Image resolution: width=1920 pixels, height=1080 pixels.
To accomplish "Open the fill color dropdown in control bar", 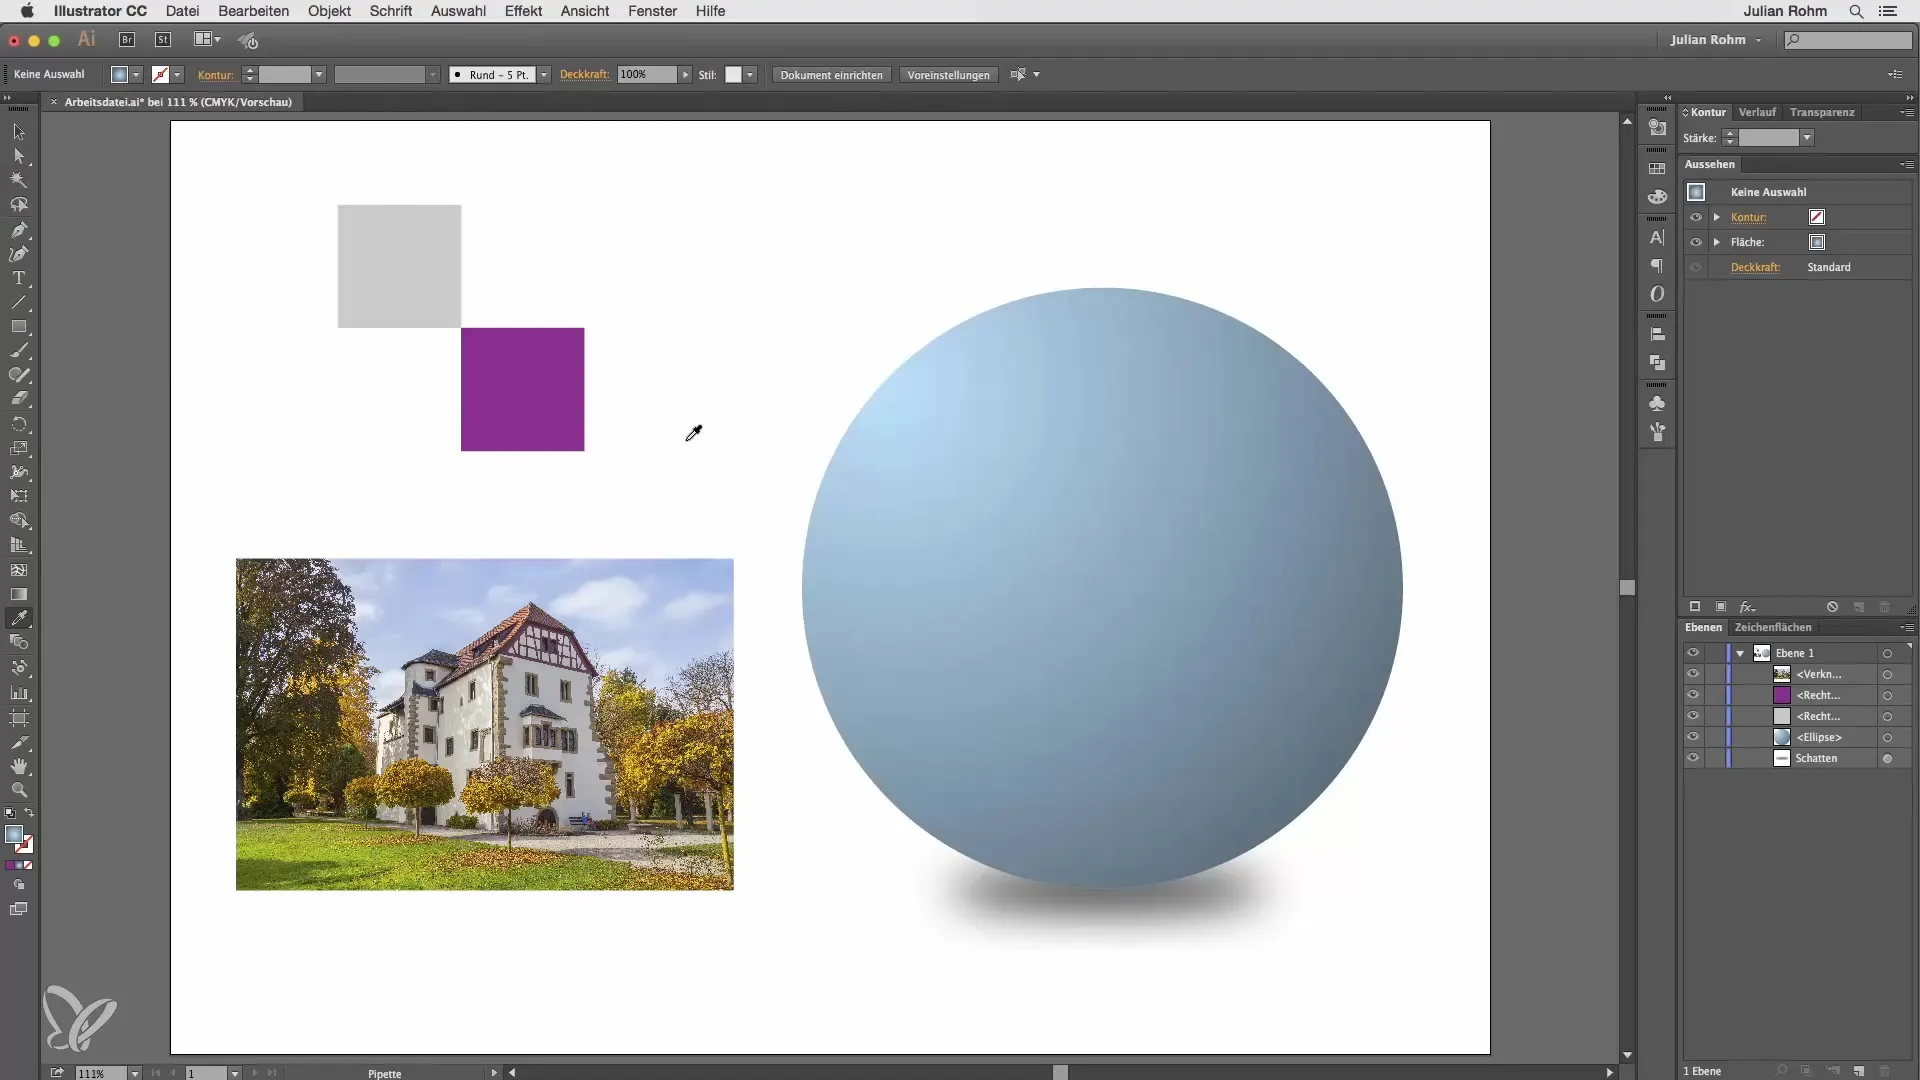I will (x=136, y=75).
